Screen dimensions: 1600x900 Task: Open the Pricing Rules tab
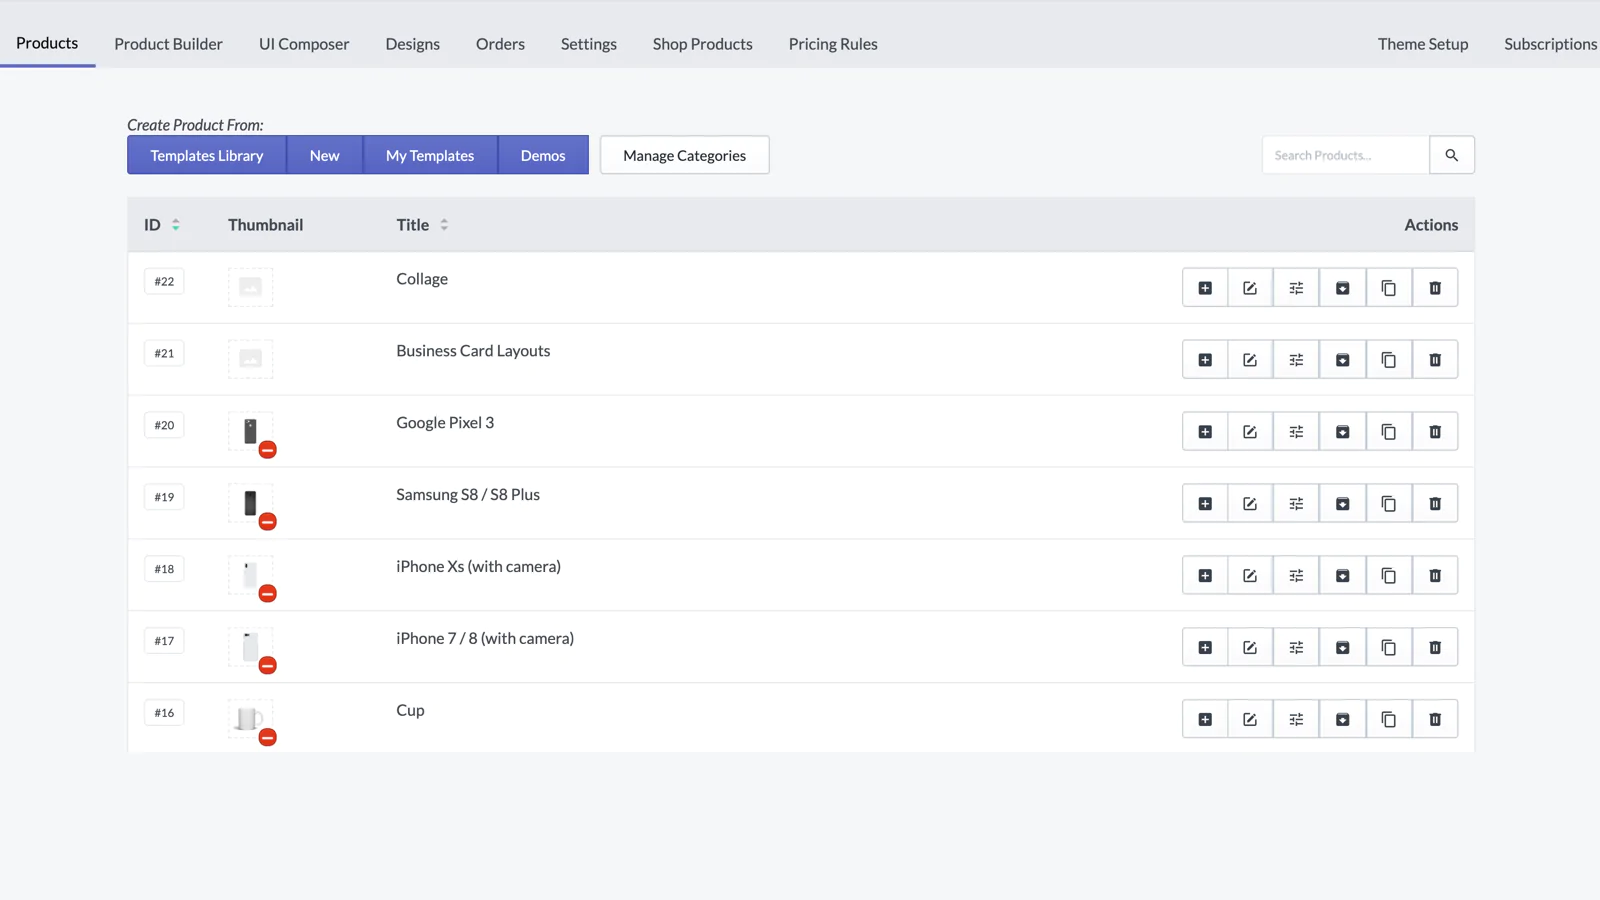point(832,44)
